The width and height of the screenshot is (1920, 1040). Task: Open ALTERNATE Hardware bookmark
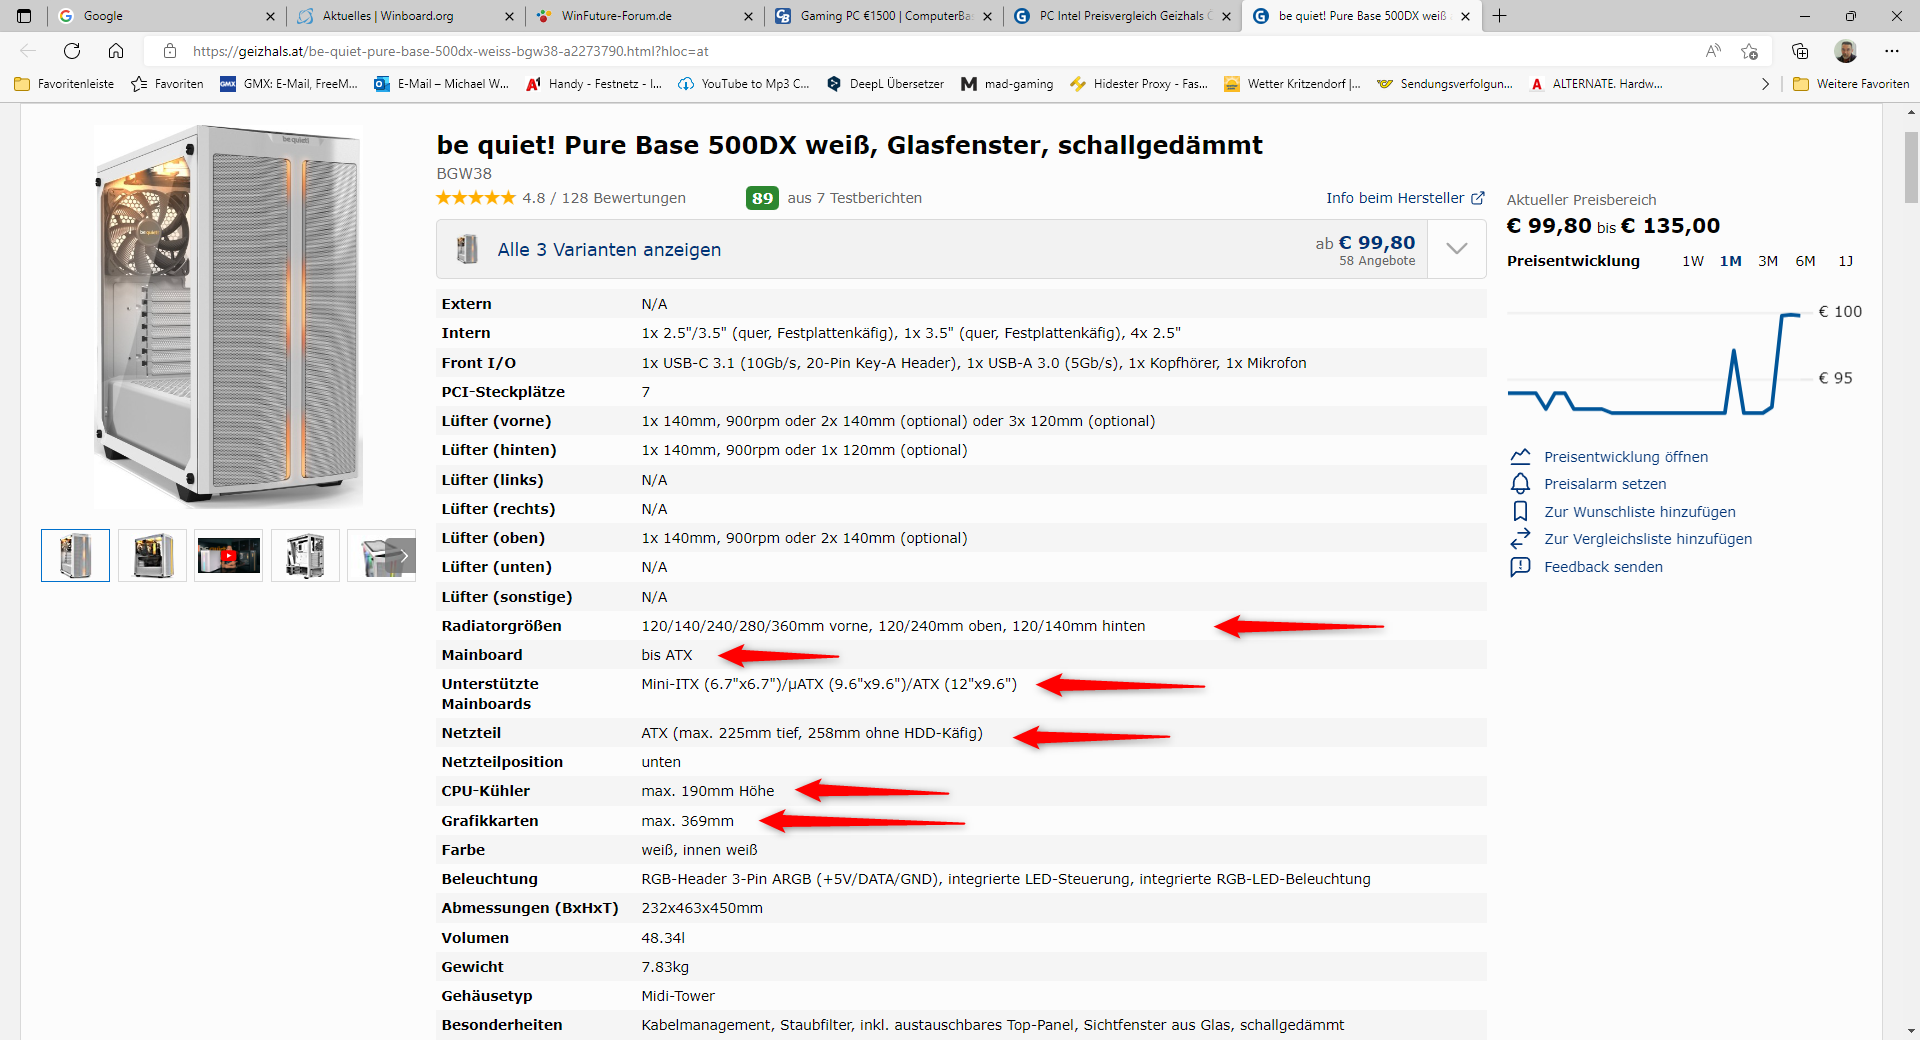tap(1596, 84)
